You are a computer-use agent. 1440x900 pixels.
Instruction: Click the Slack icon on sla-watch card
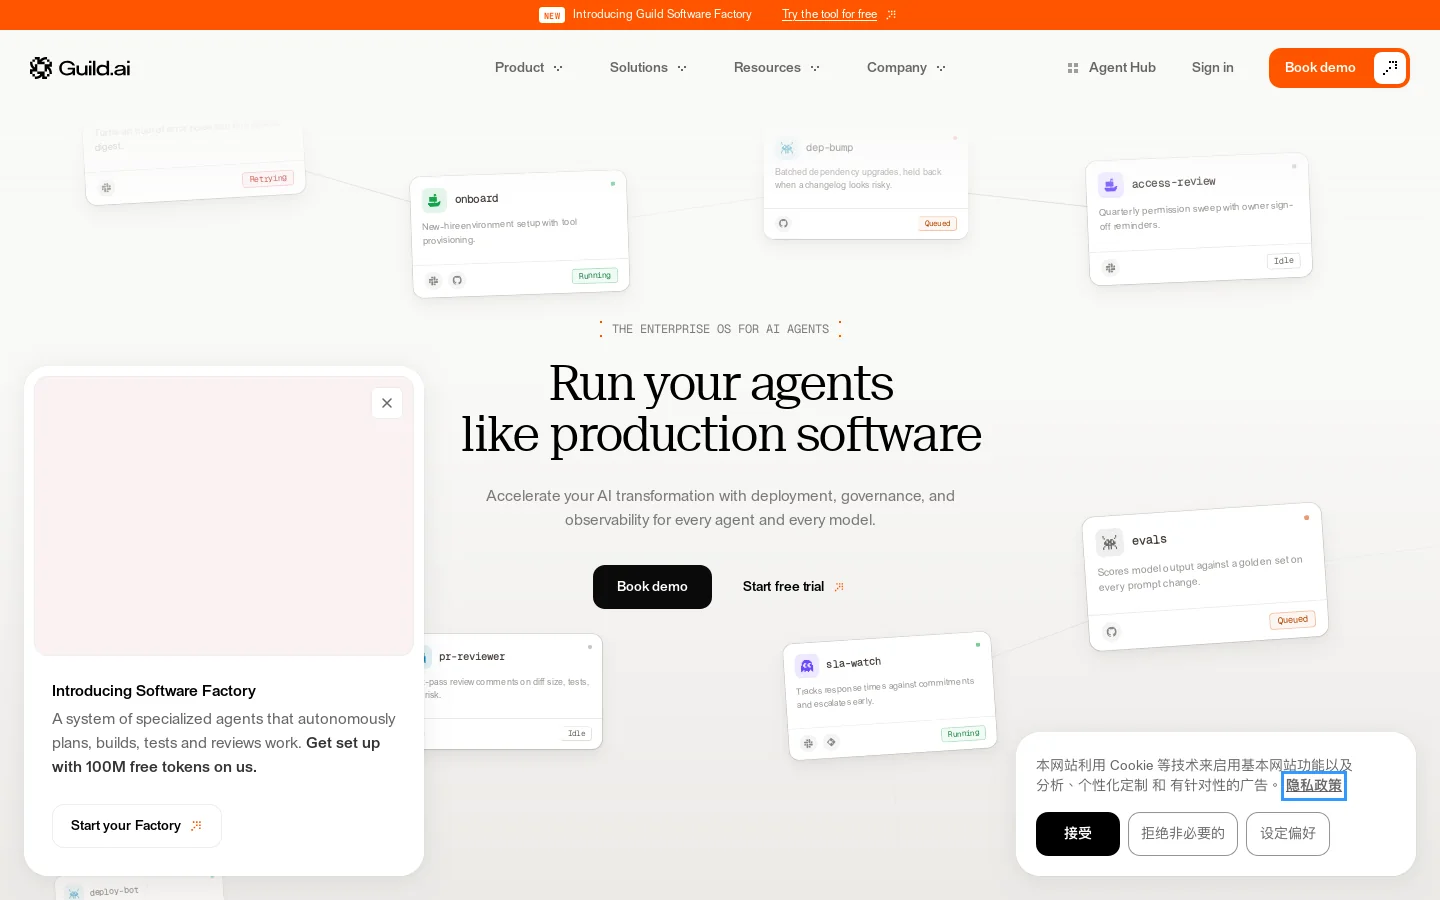coord(808,743)
